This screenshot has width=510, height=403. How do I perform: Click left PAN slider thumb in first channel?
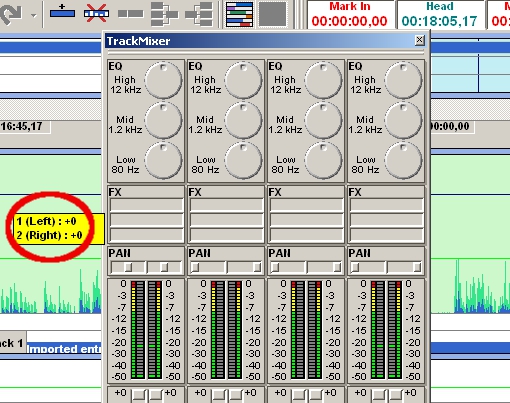(x=128, y=267)
